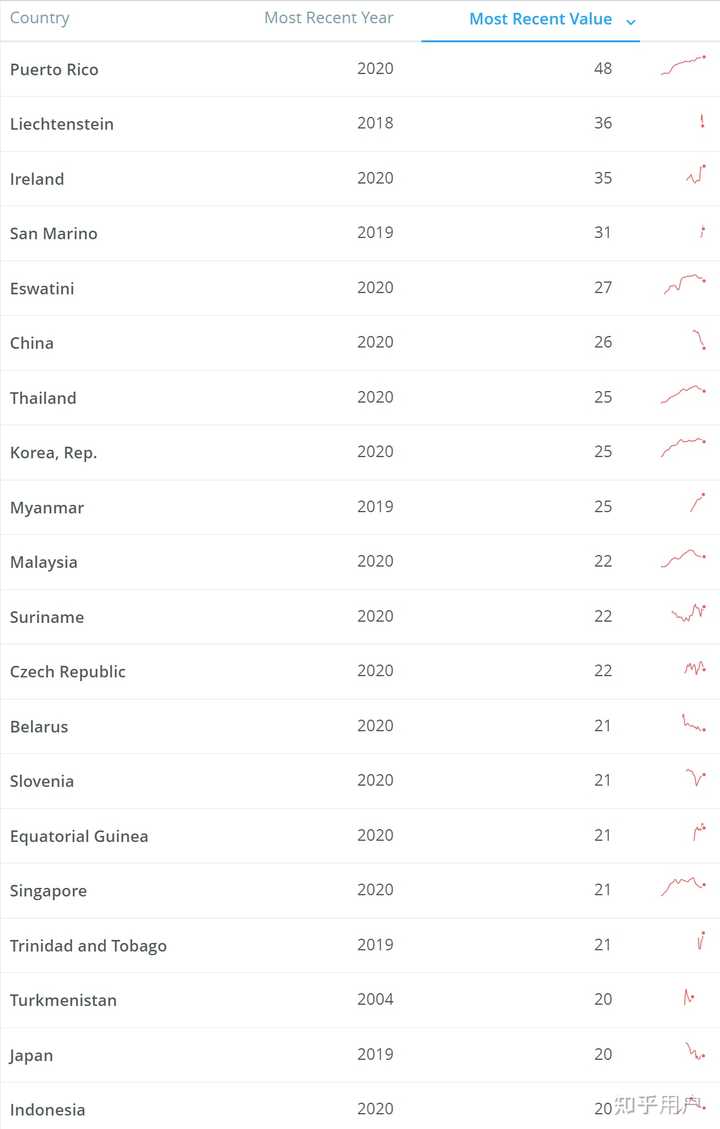This screenshot has width=720, height=1129.
Task: Click the Japan row value 20
Action: pyautogui.click(x=603, y=1054)
